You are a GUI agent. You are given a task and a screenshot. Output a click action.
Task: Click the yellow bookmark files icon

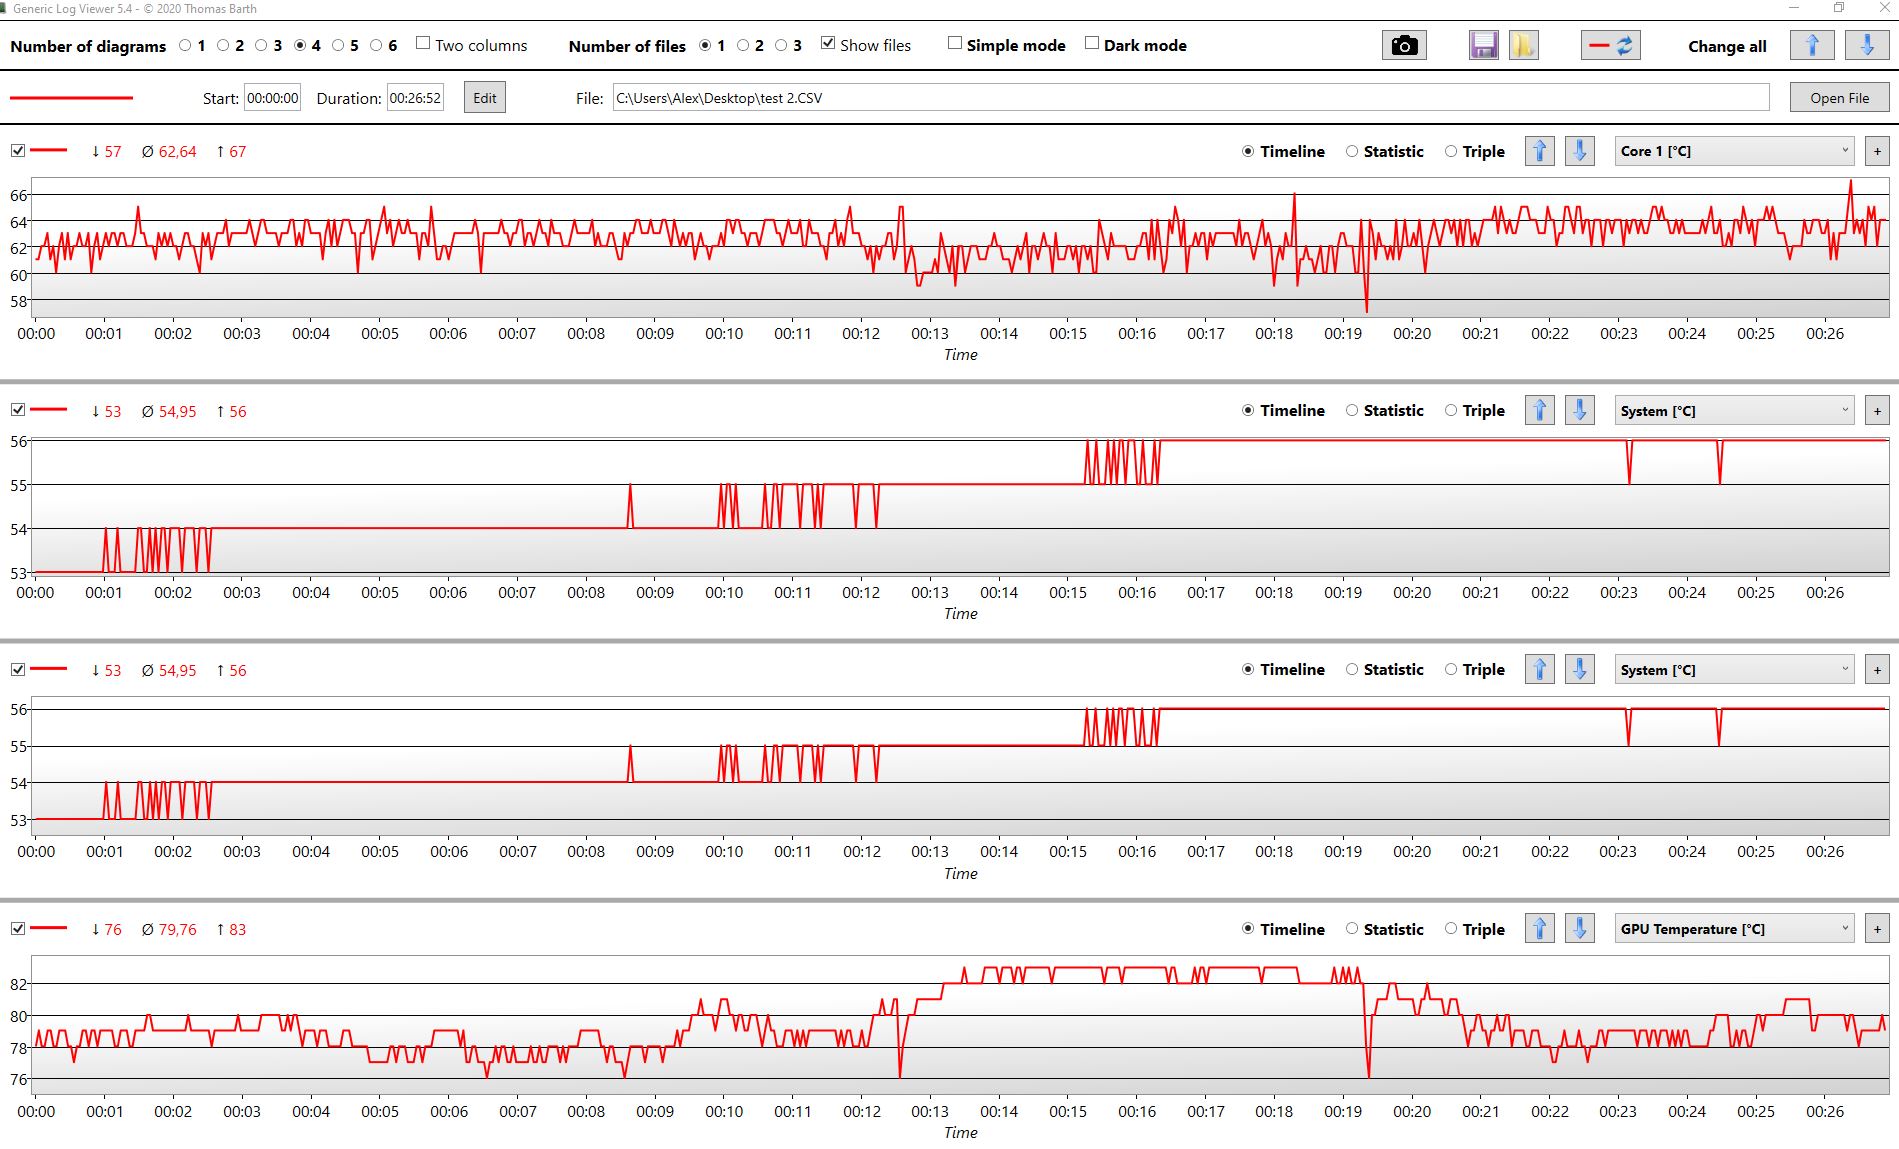point(1523,46)
